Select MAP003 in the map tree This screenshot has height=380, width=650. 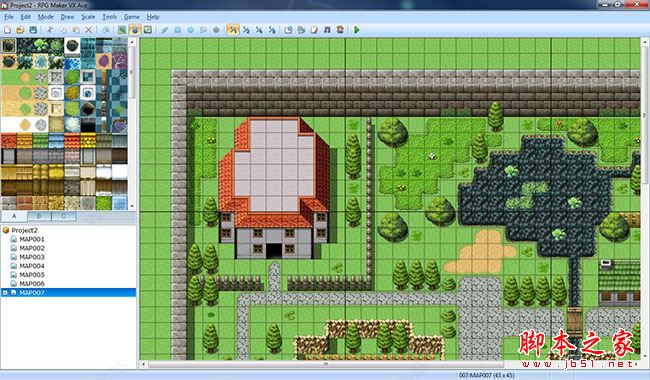click(32, 257)
